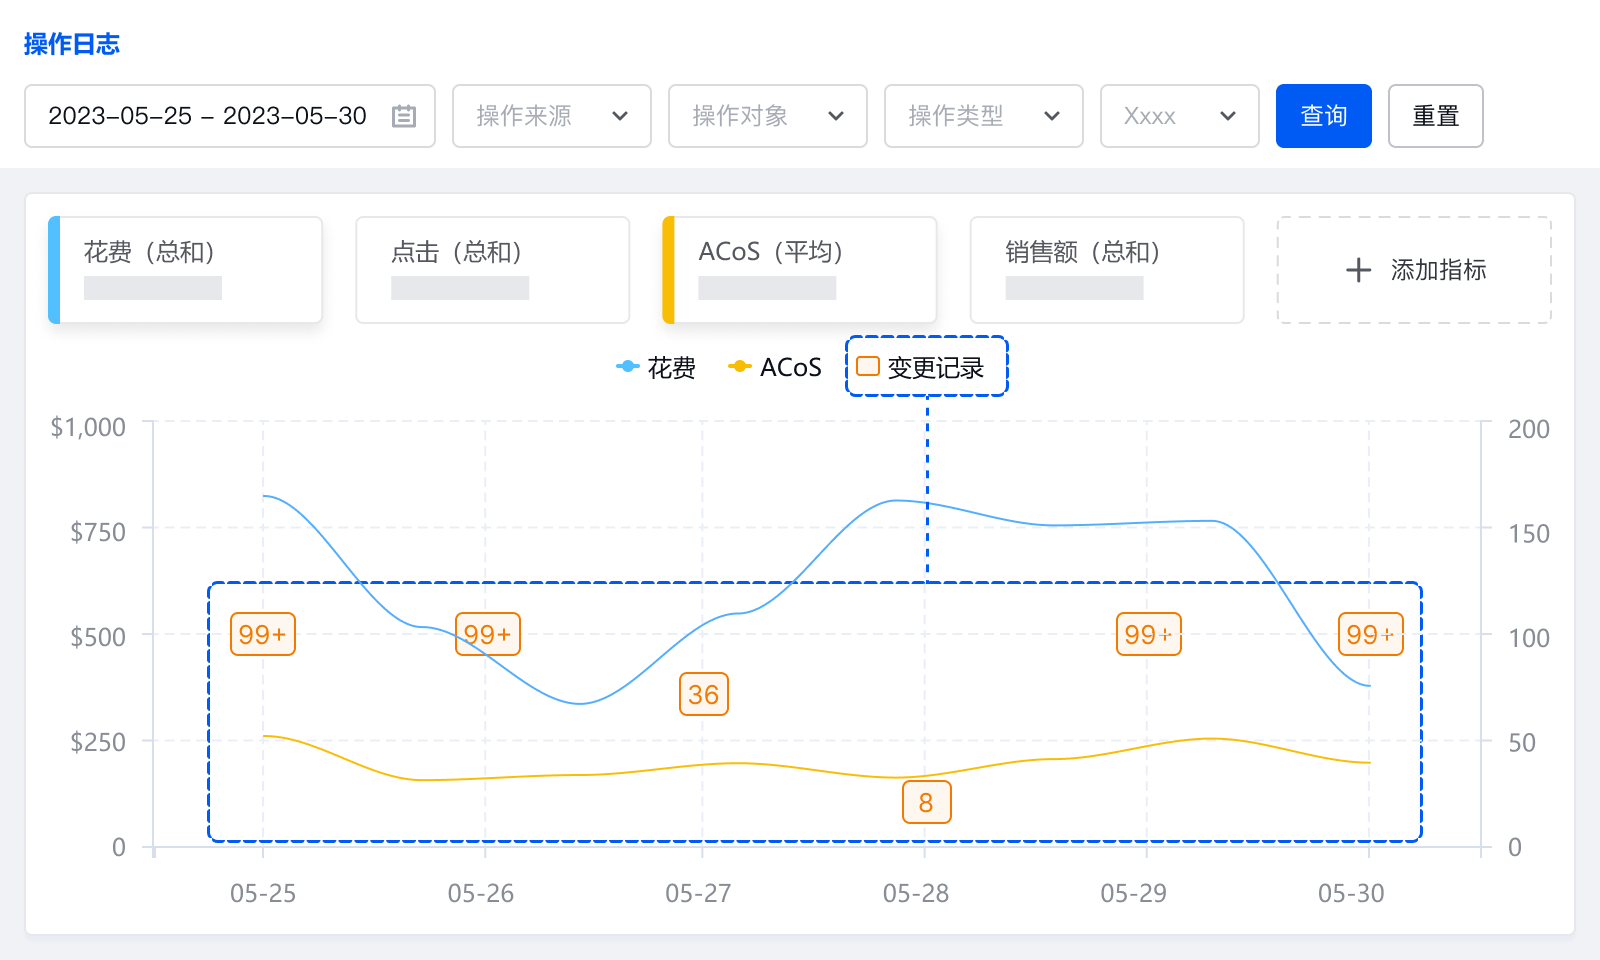The height and width of the screenshot is (960, 1600).
Task: Open the Xxxx dropdown
Action: point(1180,116)
